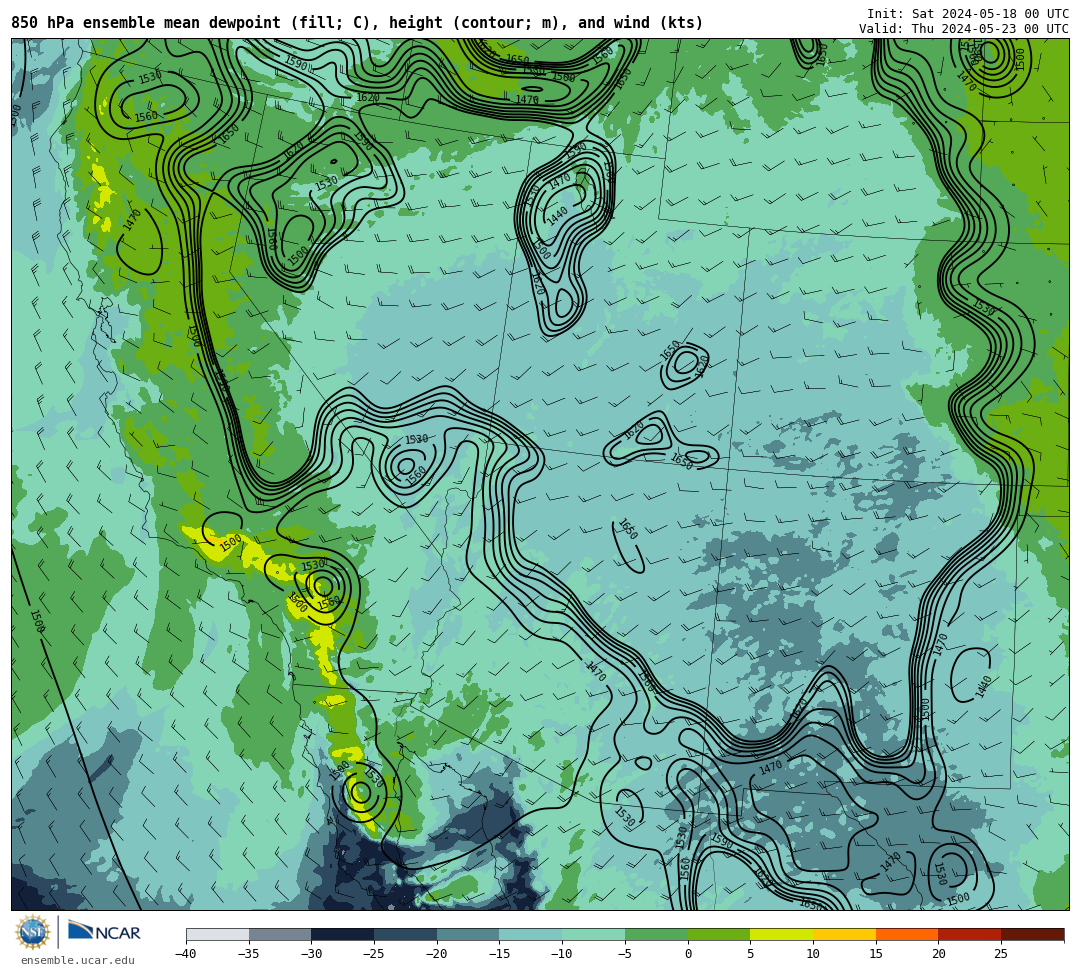Image resolution: width=1080 pixels, height=973 pixels.
Task: Pick the -20 to -15 teal-gray swatch
Action: point(468,934)
